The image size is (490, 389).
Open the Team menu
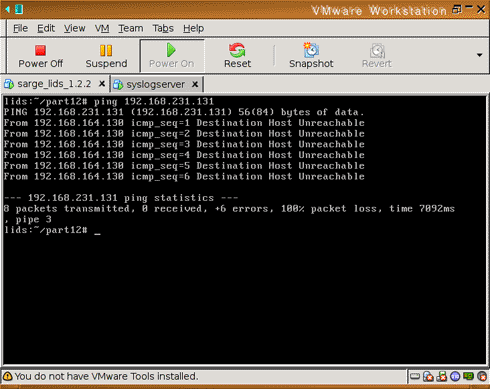click(131, 28)
